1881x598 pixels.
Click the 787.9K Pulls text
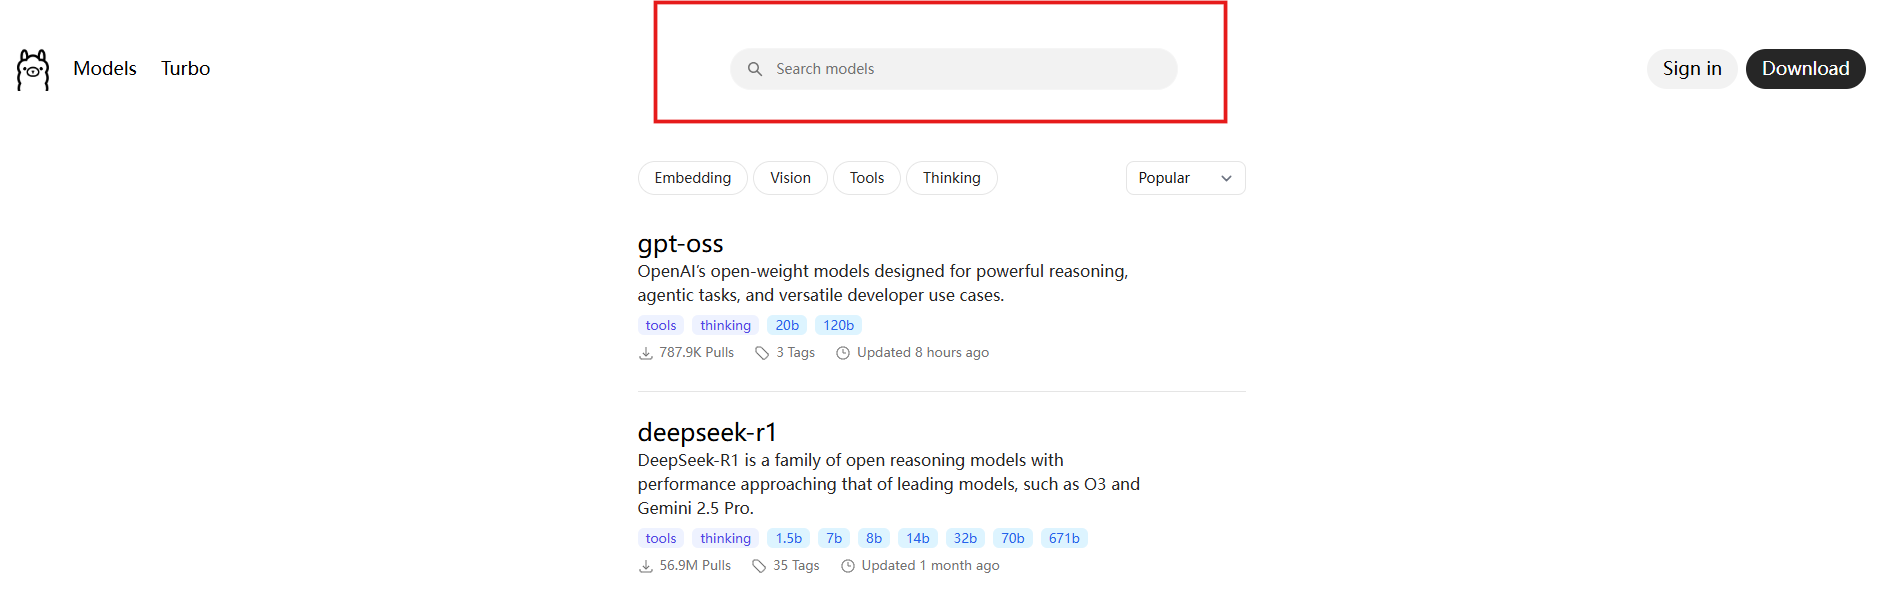pos(697,353)
